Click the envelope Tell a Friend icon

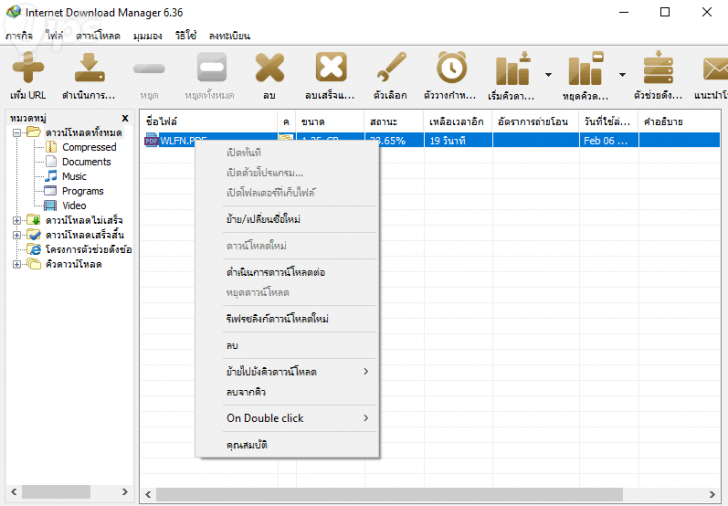click(715, 69)
